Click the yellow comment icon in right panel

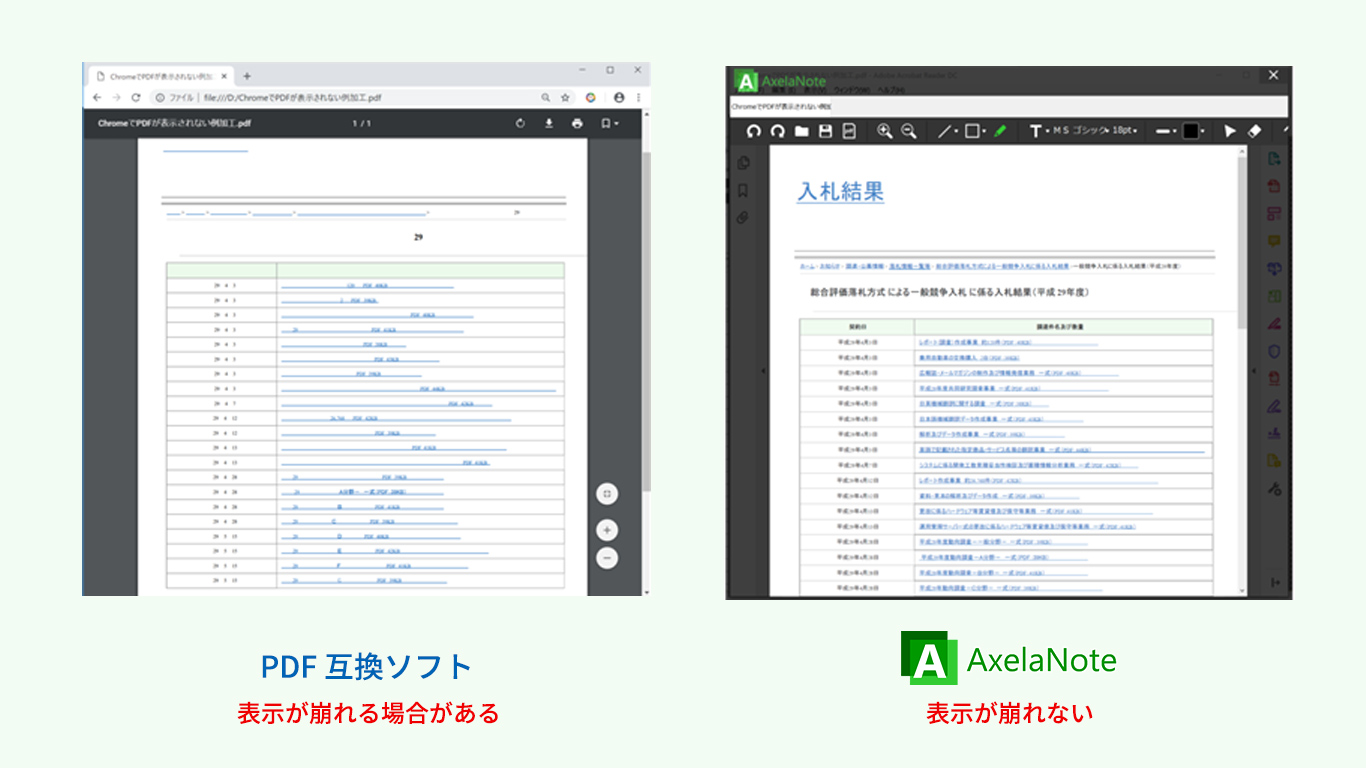pyautogui.click(x=1274, y=241)
